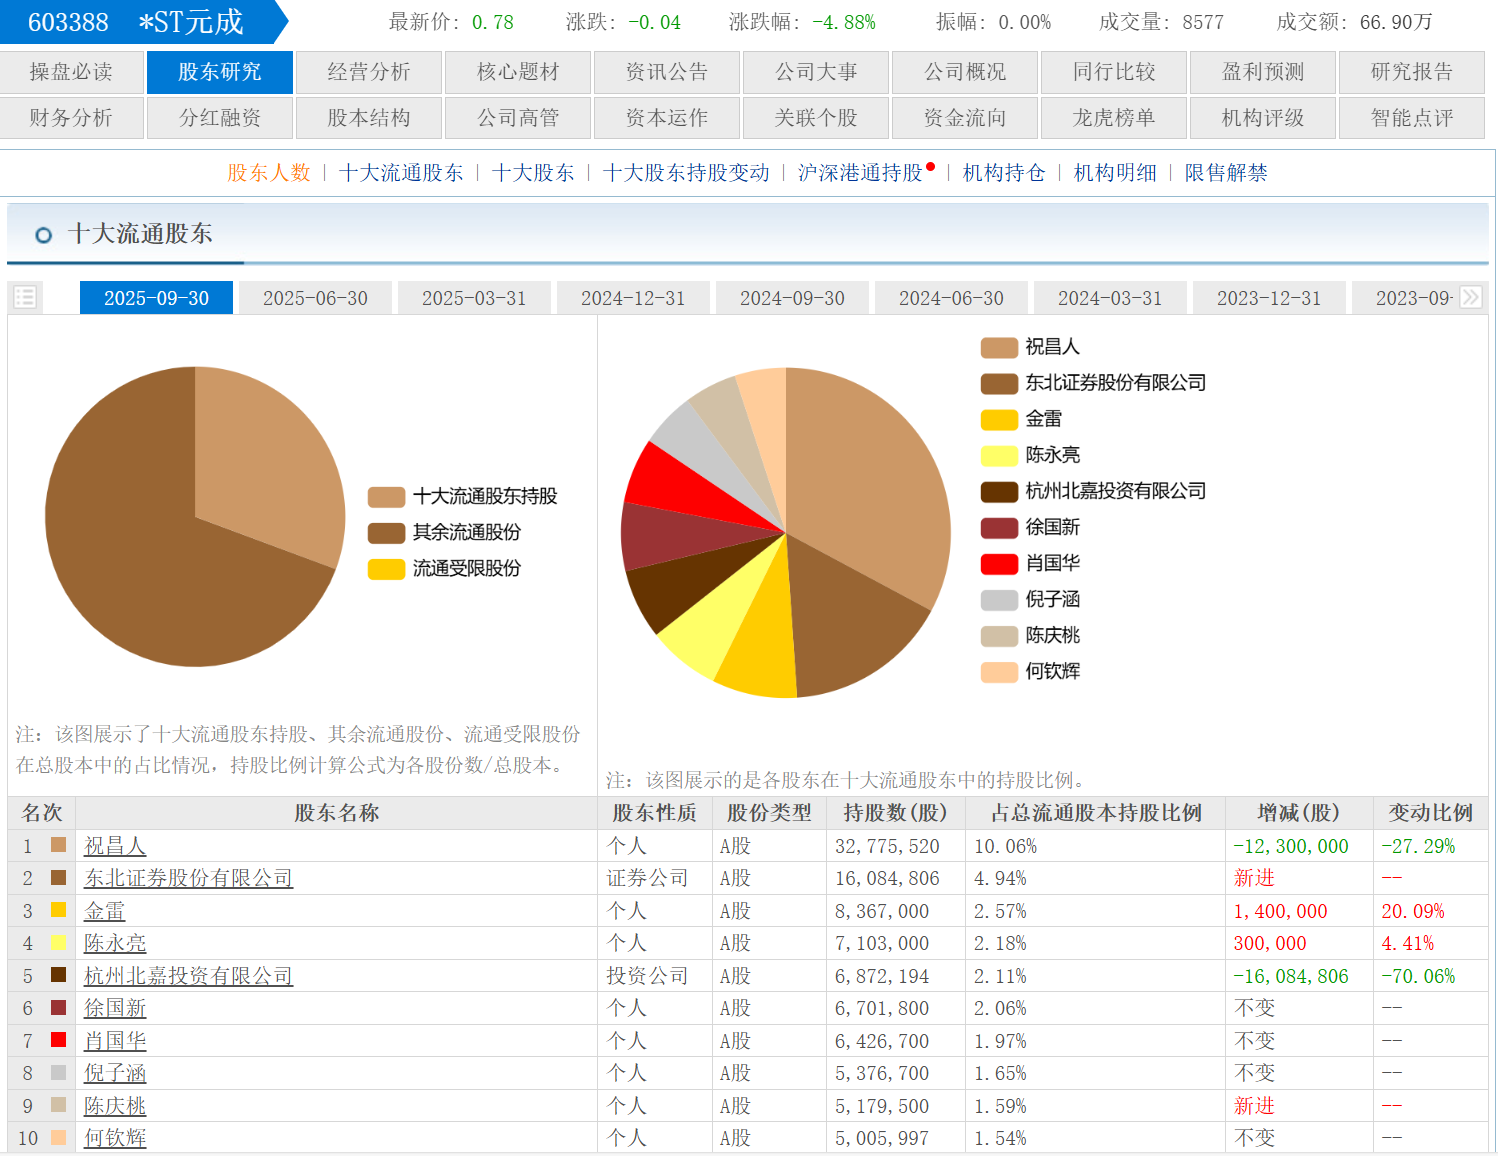
Task: Click 十大流通股东持股 legend marker
Action: click(386, 497)
